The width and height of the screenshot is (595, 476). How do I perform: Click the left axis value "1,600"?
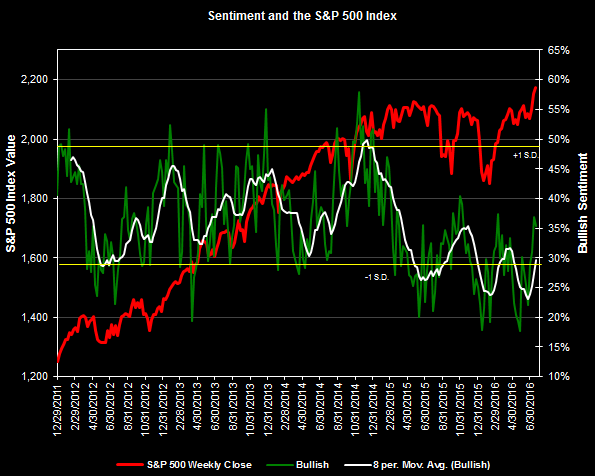[x=34, y=258]
